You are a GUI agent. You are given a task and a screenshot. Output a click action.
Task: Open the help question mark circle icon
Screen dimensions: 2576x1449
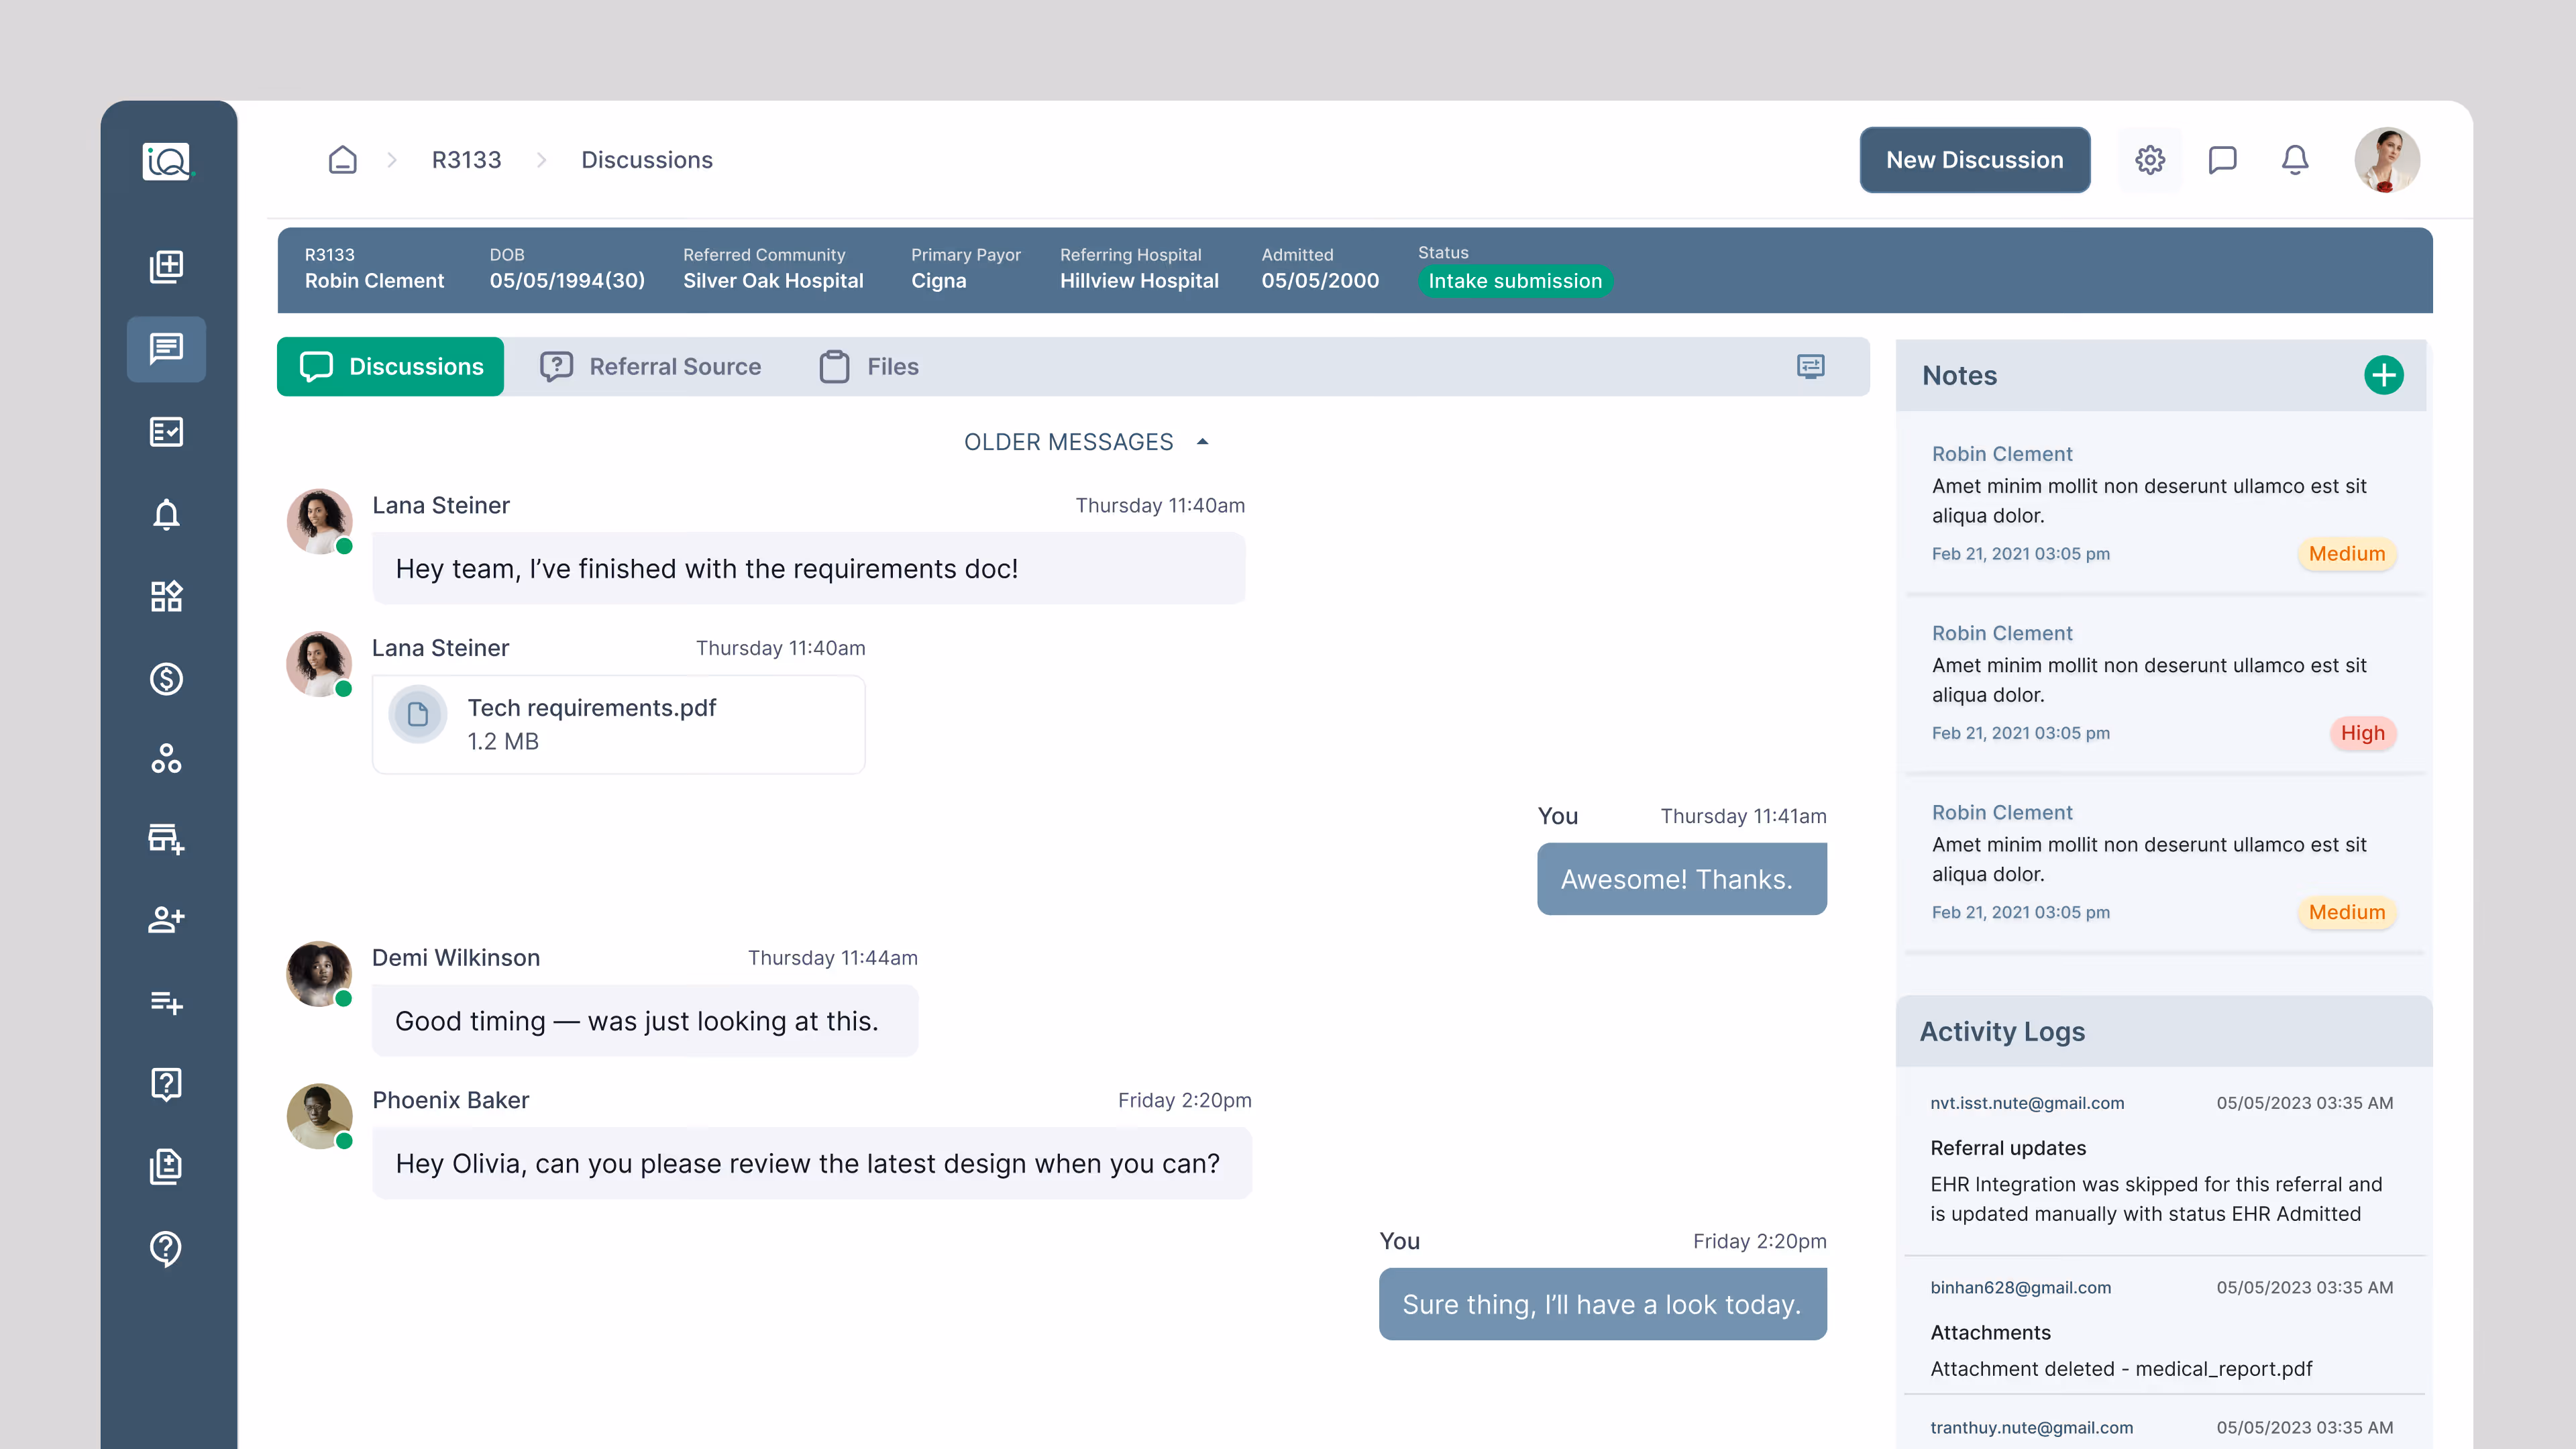(x=166, y=1248)
